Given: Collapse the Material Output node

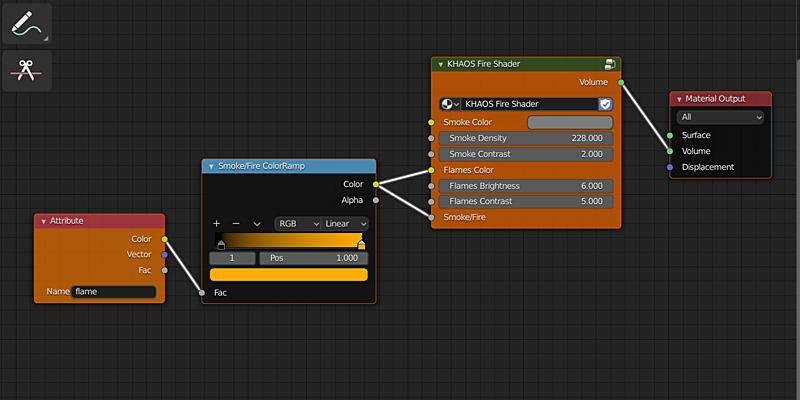Looking at the screenshot, I should coord(679,99).
